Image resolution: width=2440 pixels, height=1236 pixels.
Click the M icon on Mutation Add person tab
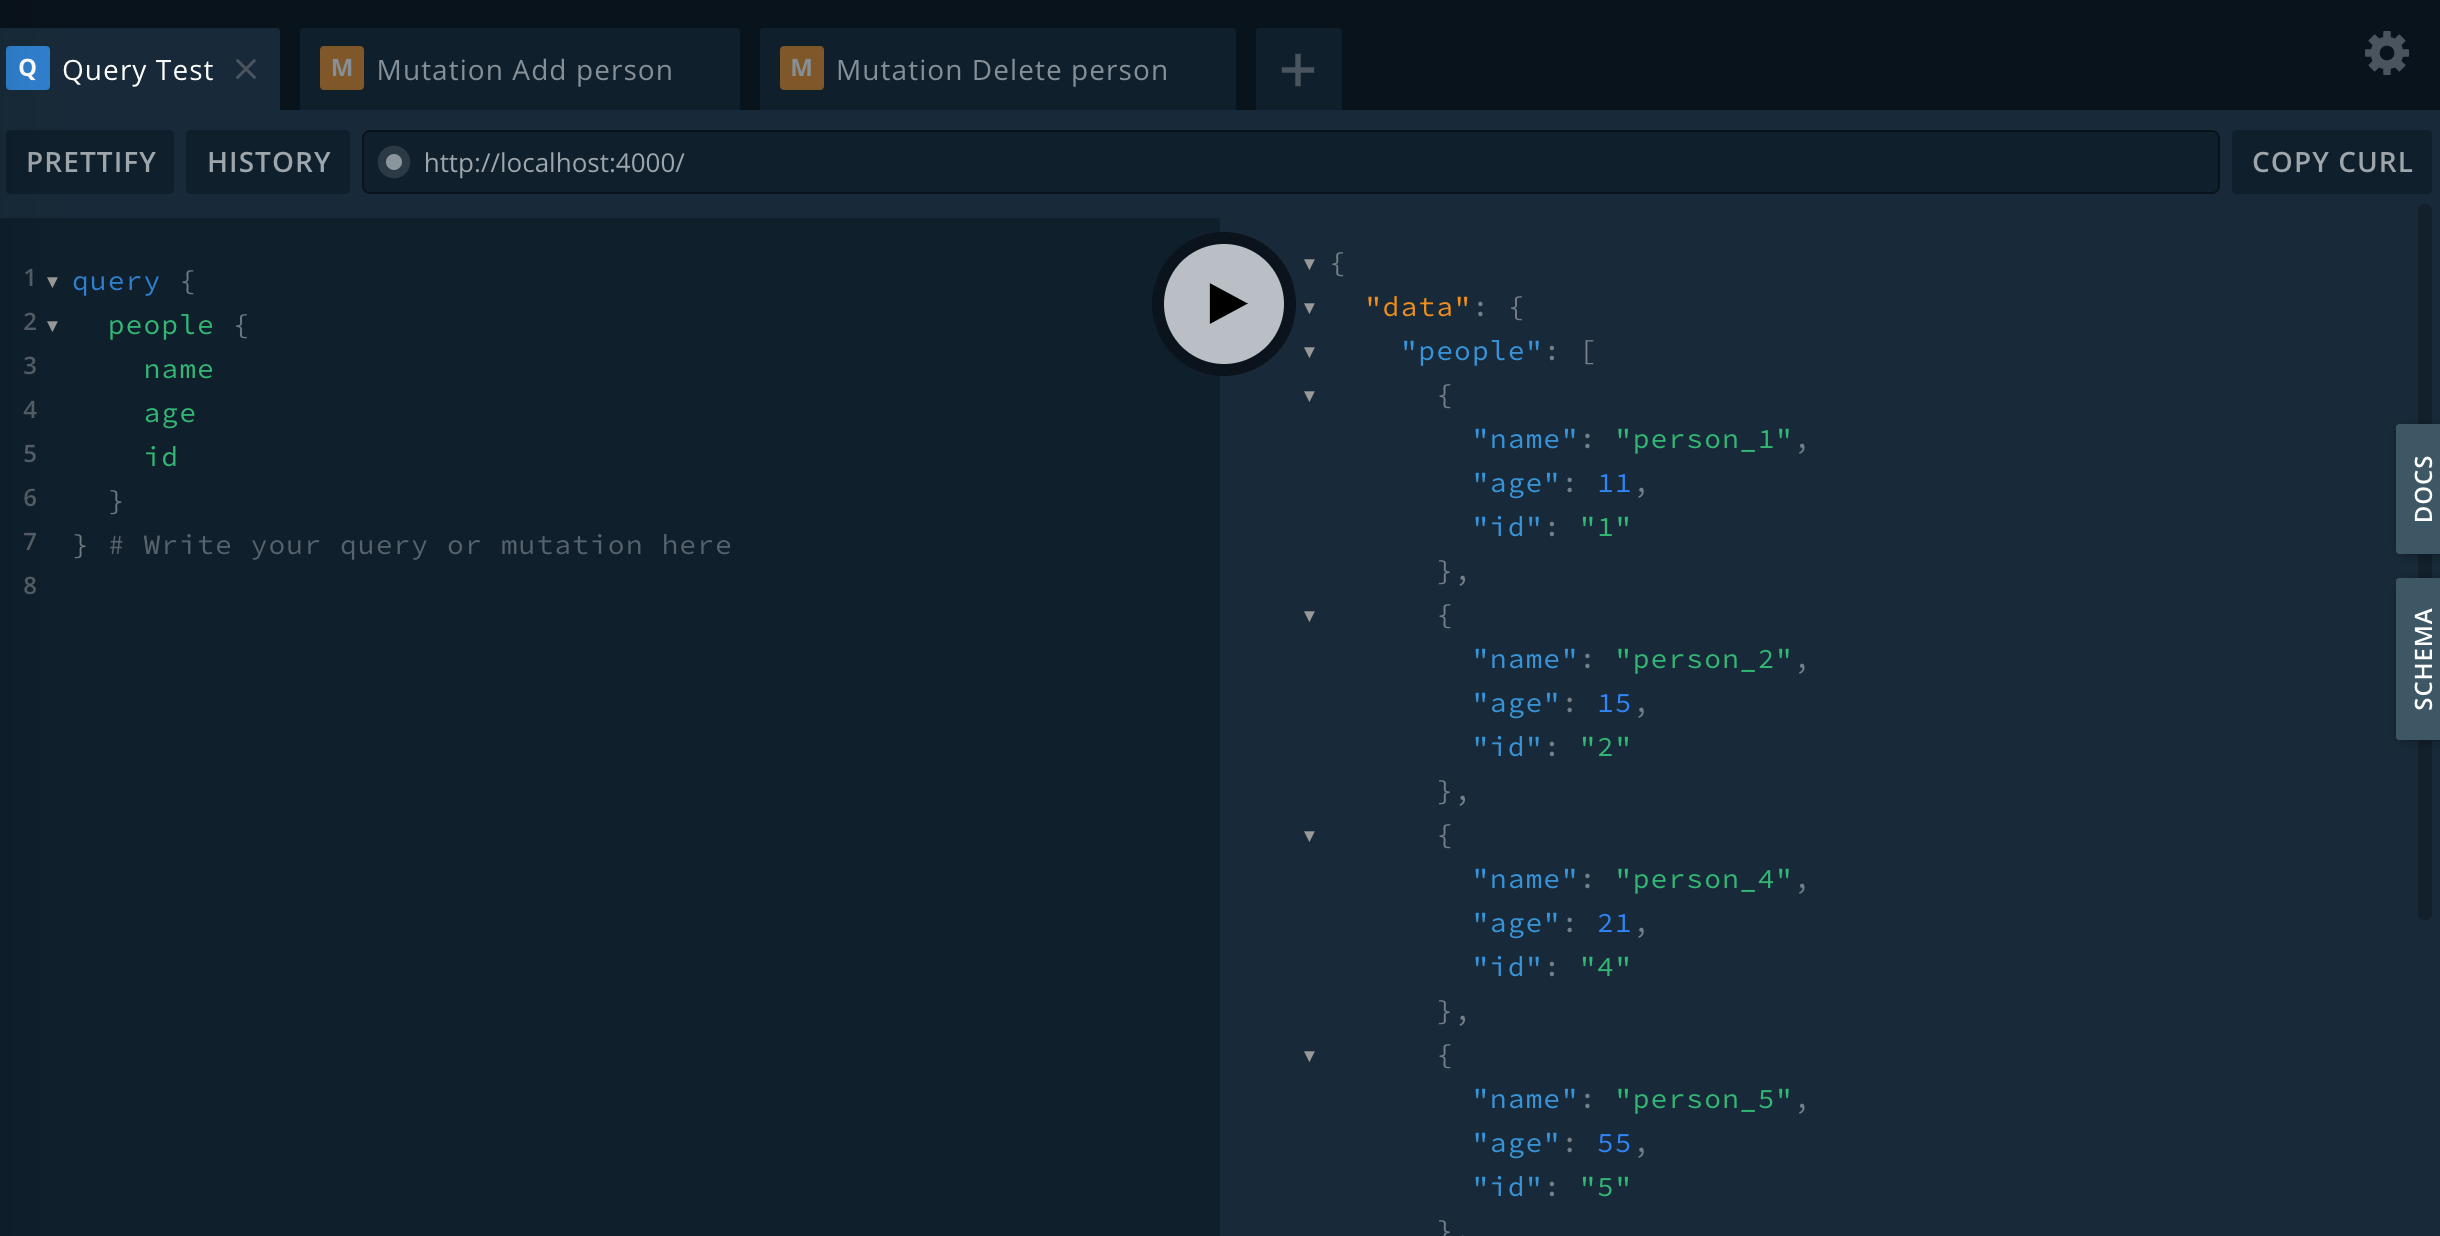[x=341, y=69]
